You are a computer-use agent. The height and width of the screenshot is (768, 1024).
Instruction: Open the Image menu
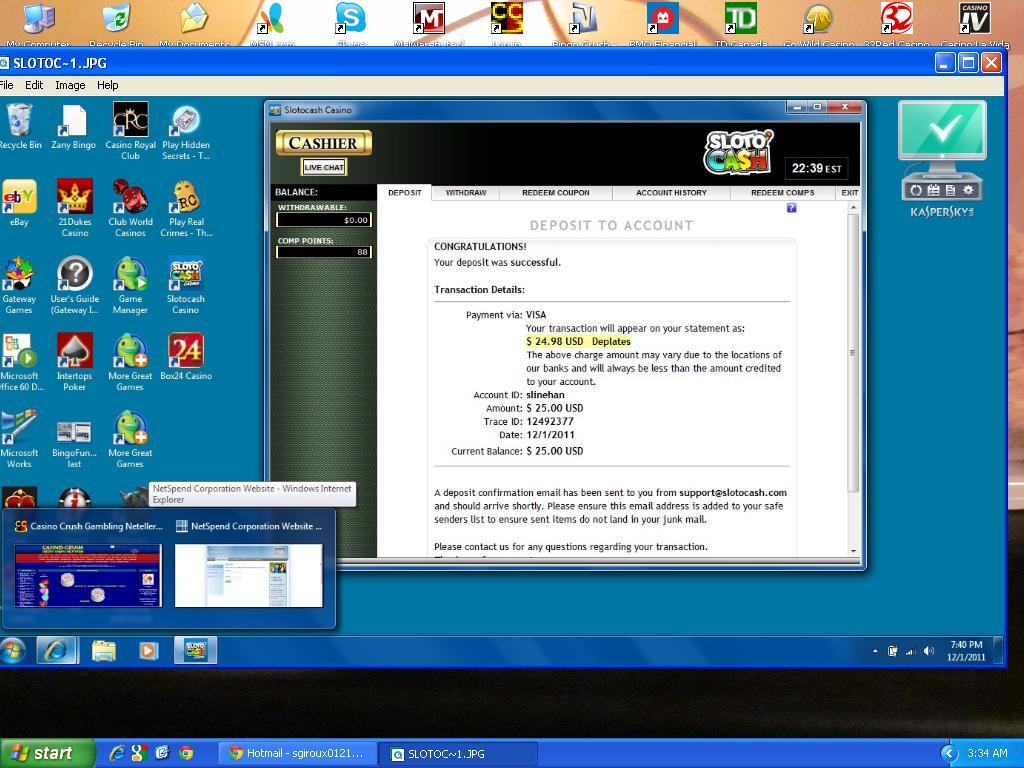coord(70,85)
